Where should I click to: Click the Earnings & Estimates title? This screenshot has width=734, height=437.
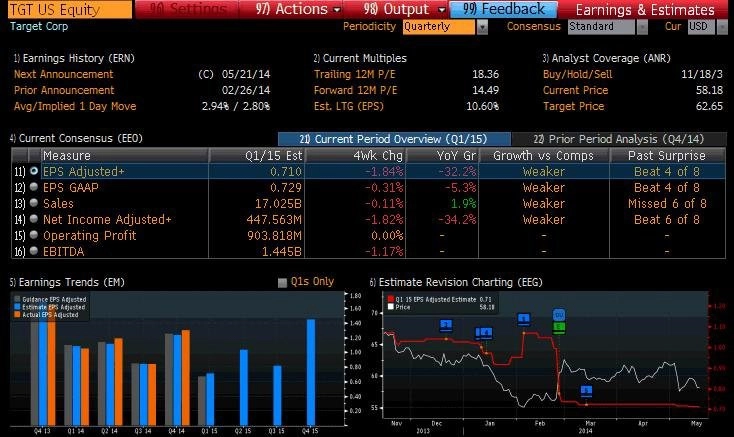pyautogui.click(x=645, y=10)
